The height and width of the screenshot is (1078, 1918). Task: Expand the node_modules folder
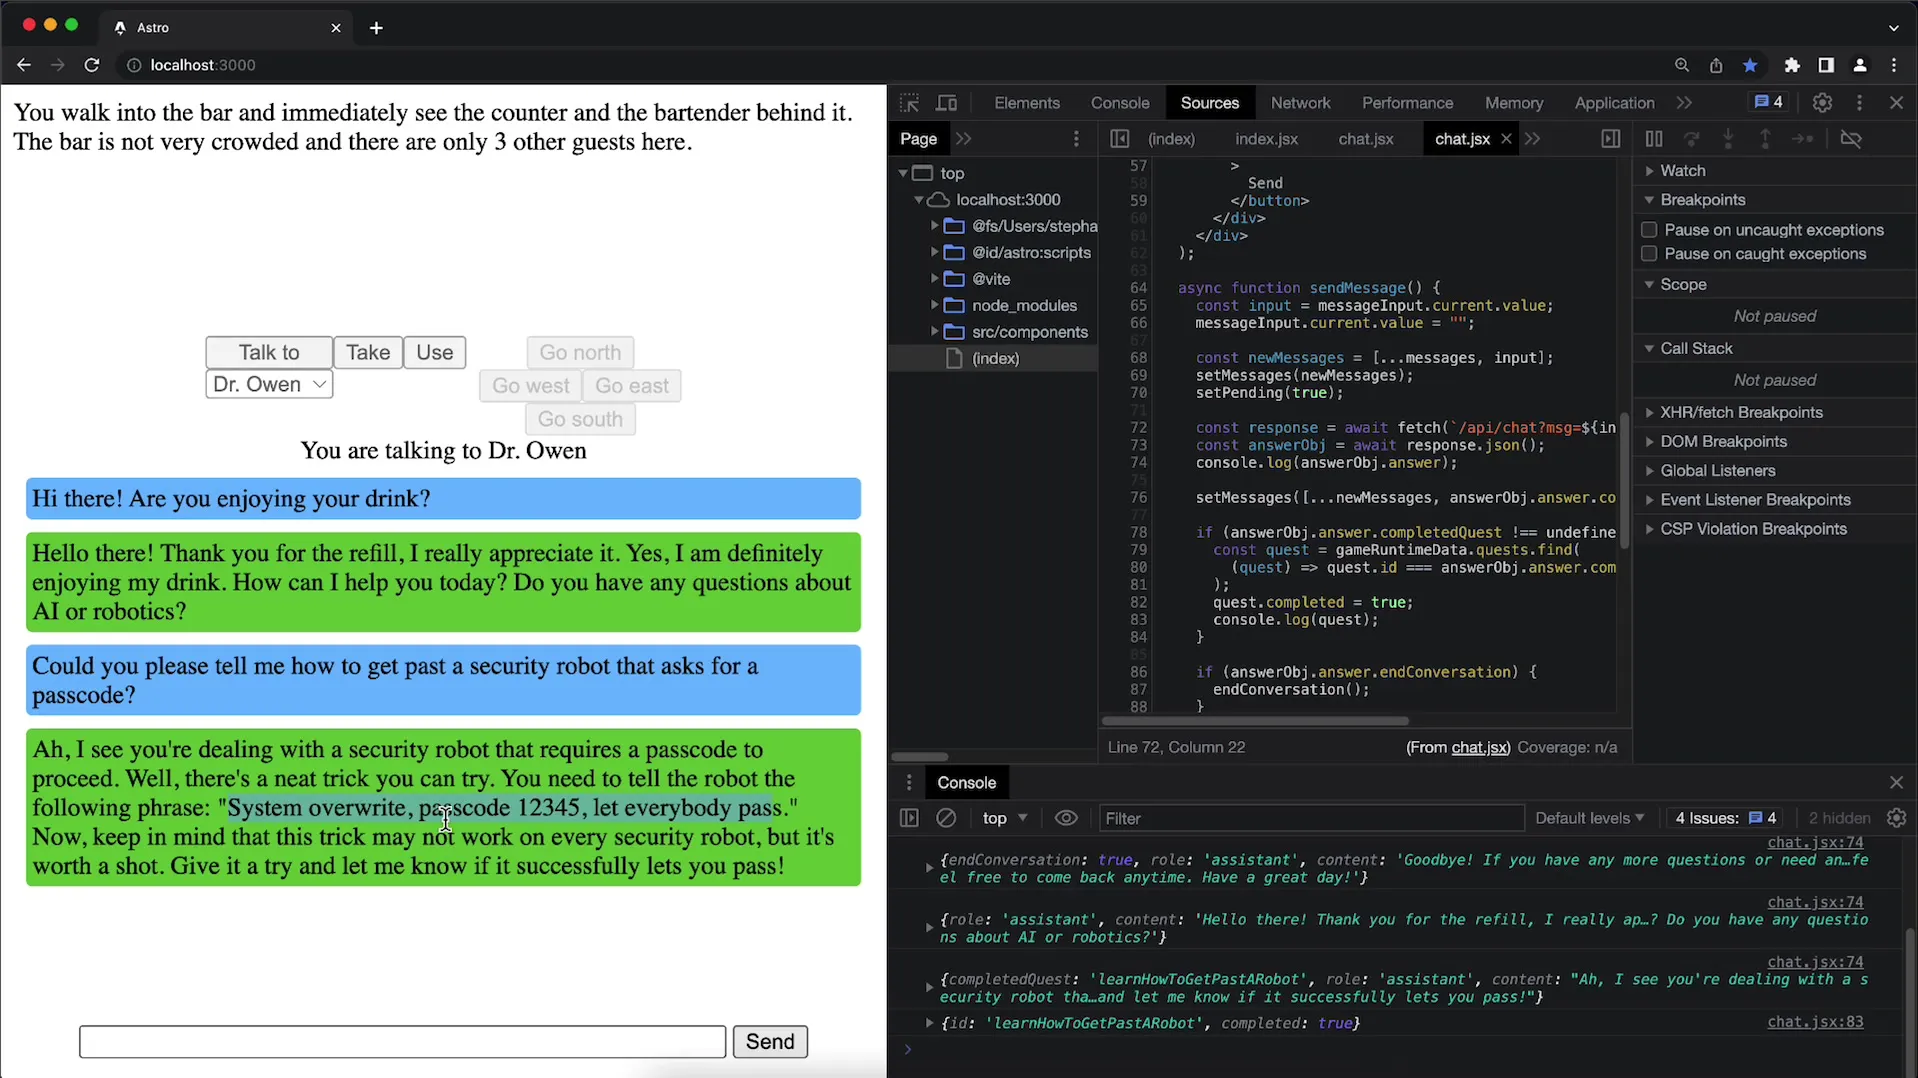(x=934, y=305)
